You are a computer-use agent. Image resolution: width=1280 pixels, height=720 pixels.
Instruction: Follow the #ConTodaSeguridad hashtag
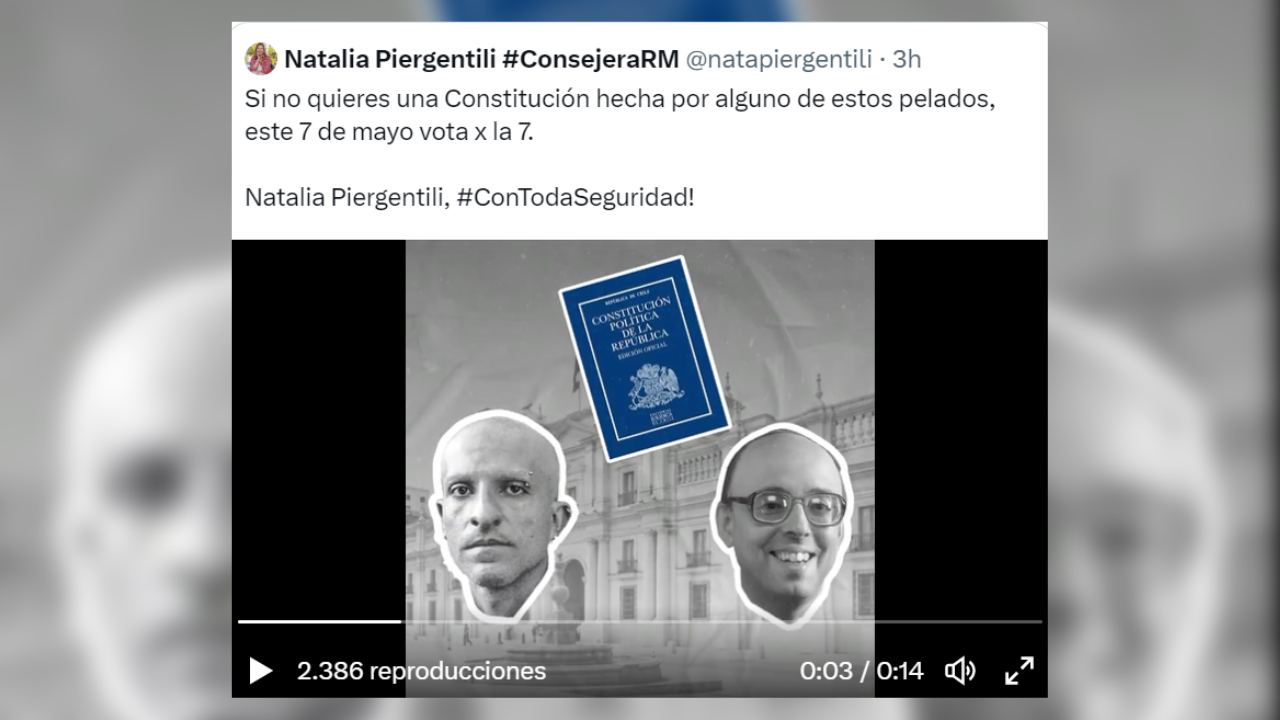575,197
